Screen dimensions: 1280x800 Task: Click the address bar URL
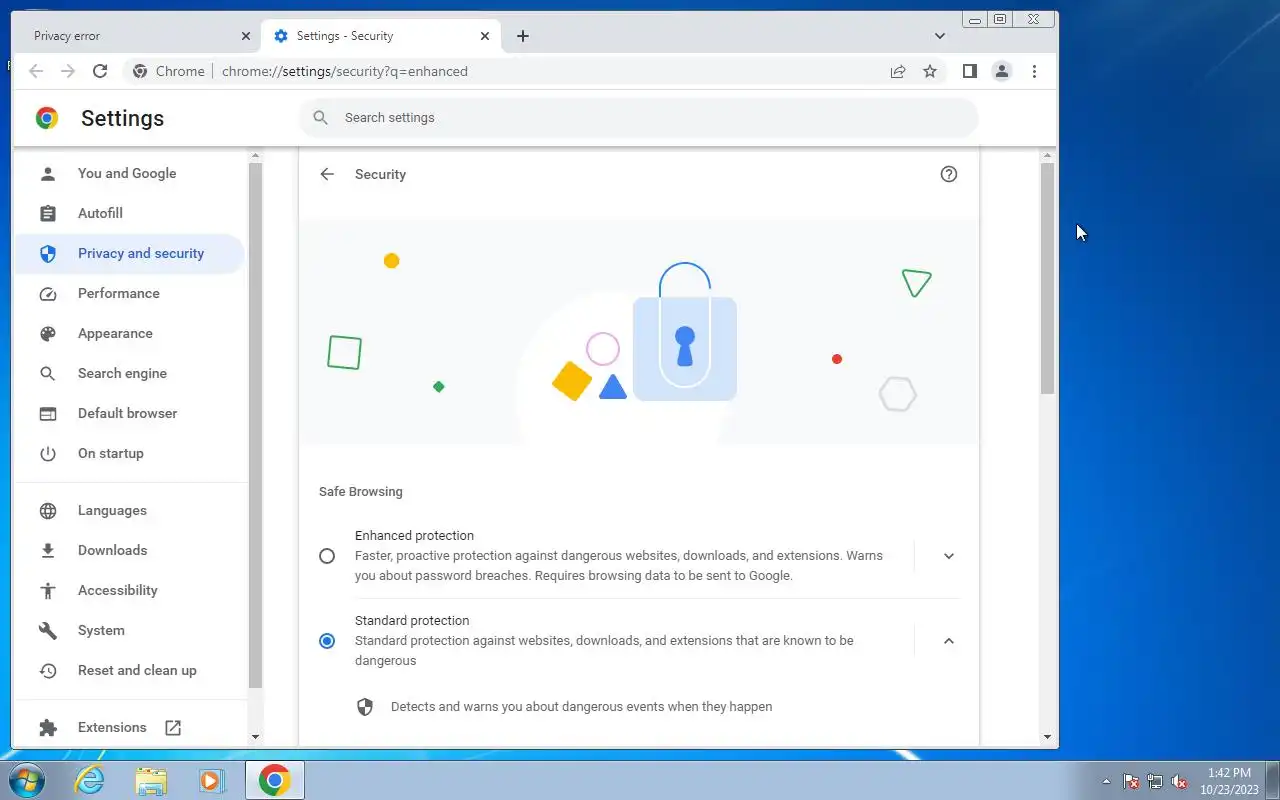[x=345, y=71]
